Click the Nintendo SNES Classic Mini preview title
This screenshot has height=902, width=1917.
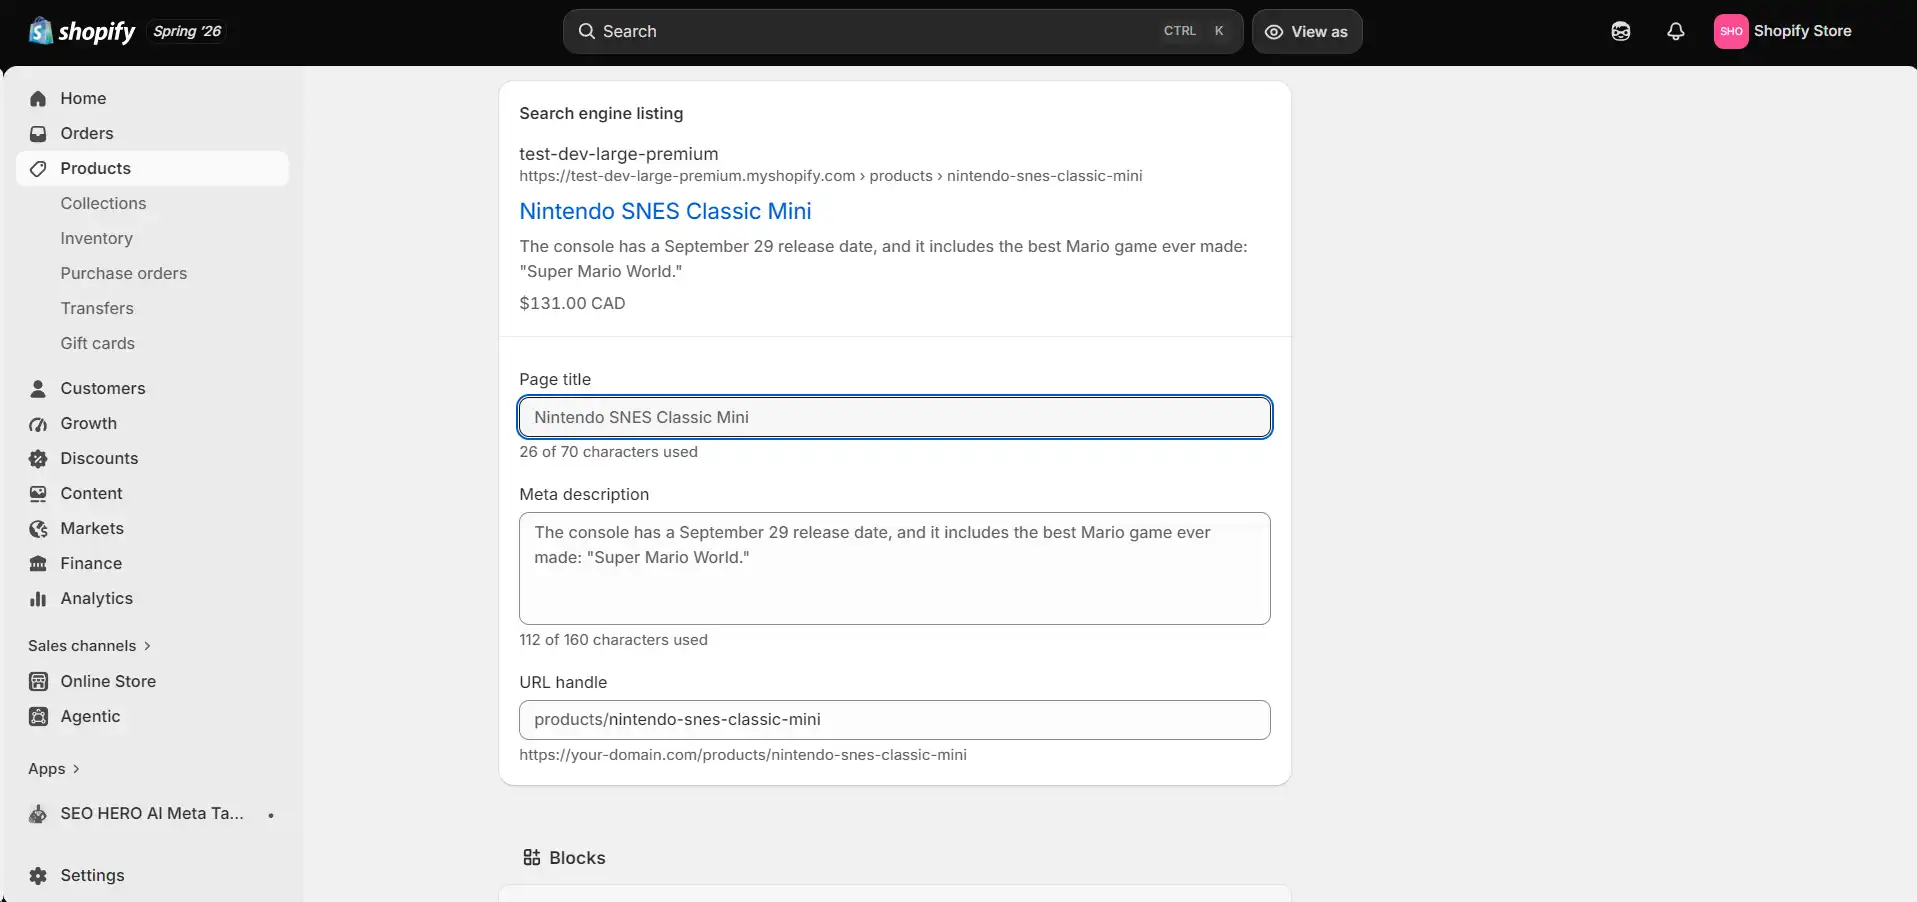(x=665, y=211)
